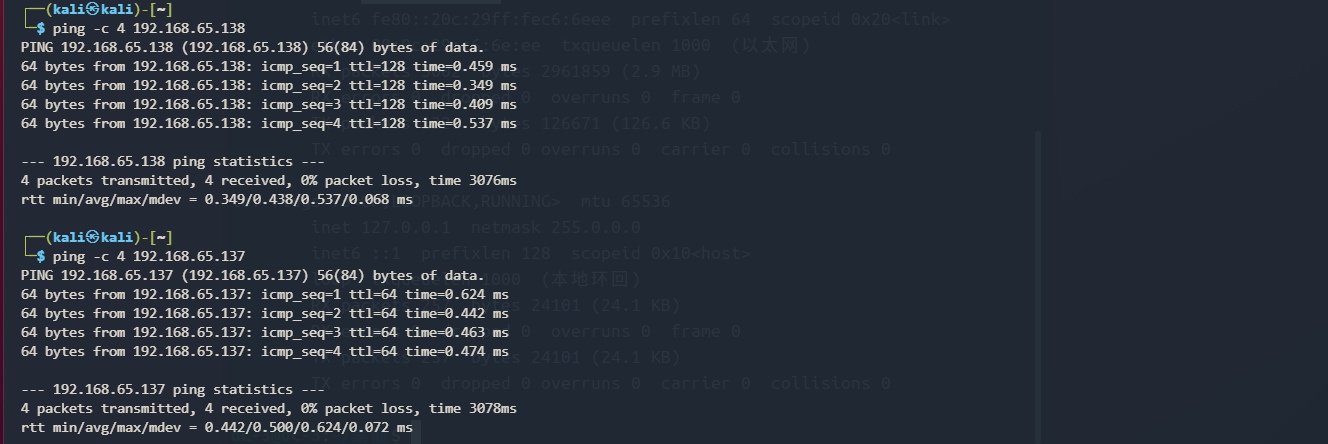Click the reply line showing time=0.537 ms

[268, 123]
